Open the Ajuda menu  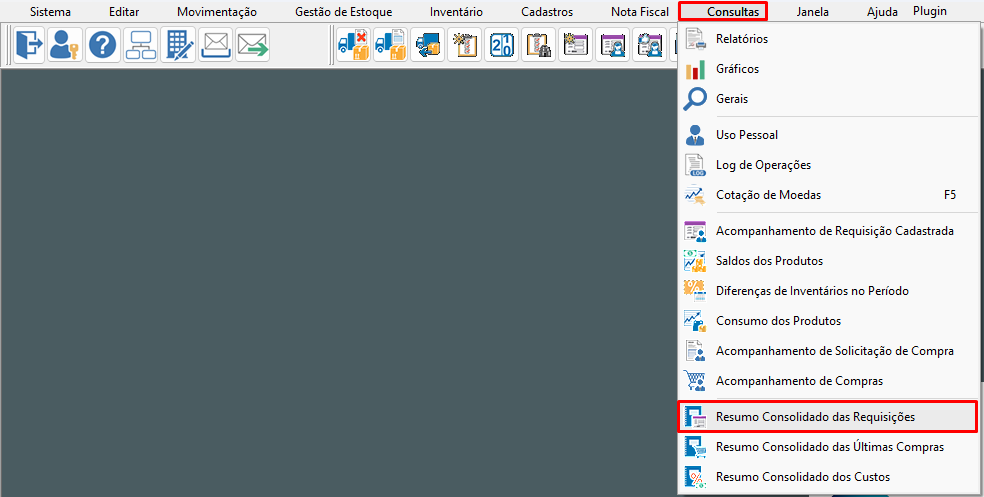click(882, 12)
